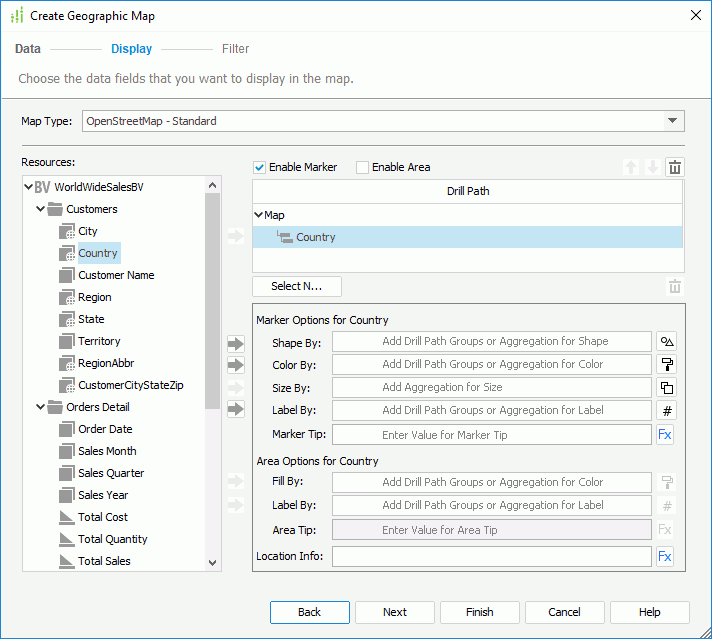Click the Finish button
Viewport: 712px width, 639px height.
[480, 612]
